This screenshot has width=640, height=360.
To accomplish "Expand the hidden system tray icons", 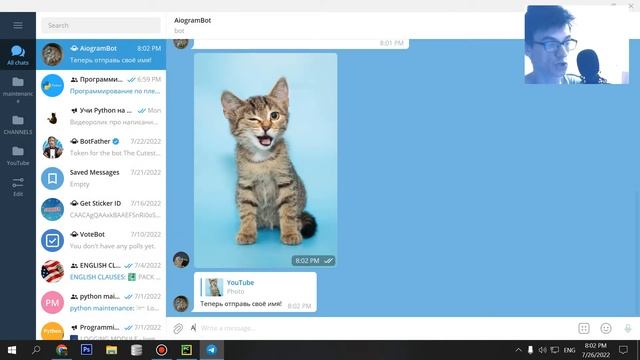I will [x=518, y=350].
